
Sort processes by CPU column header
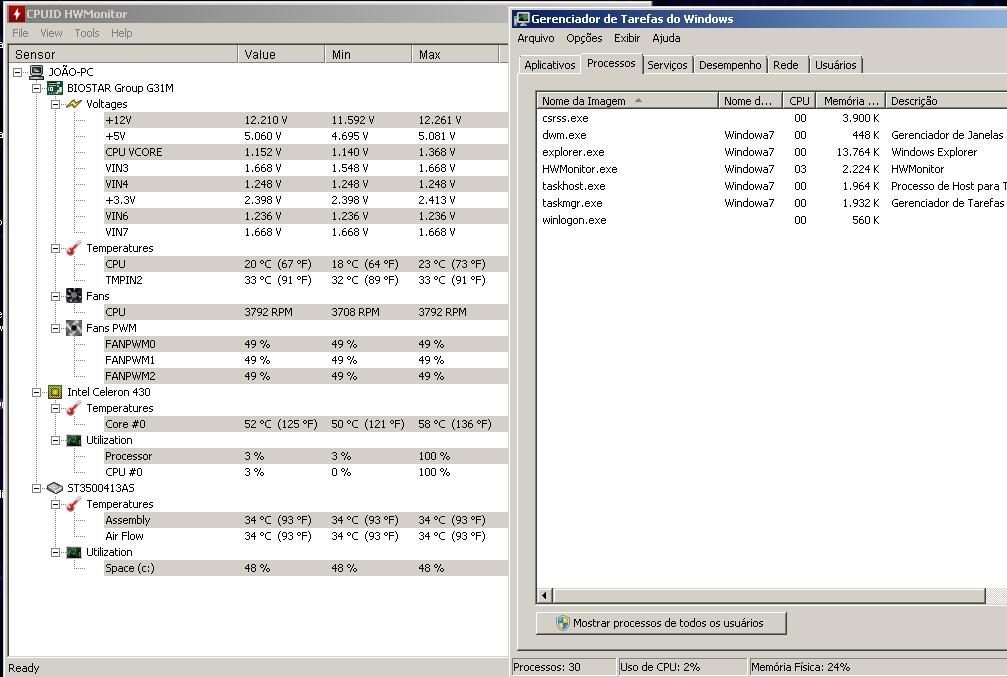799,101
